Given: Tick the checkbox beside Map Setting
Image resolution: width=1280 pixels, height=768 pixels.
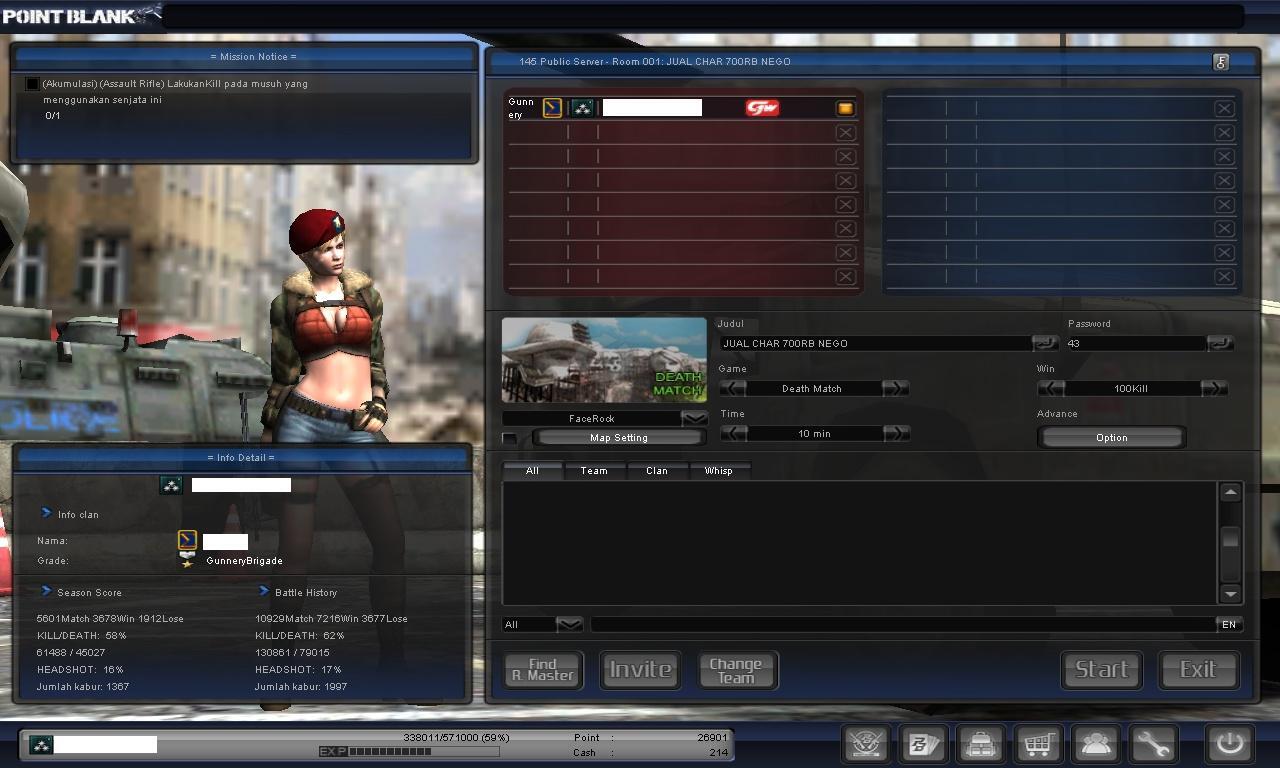Looking at the screenshot, I should (x=510, y=438).
